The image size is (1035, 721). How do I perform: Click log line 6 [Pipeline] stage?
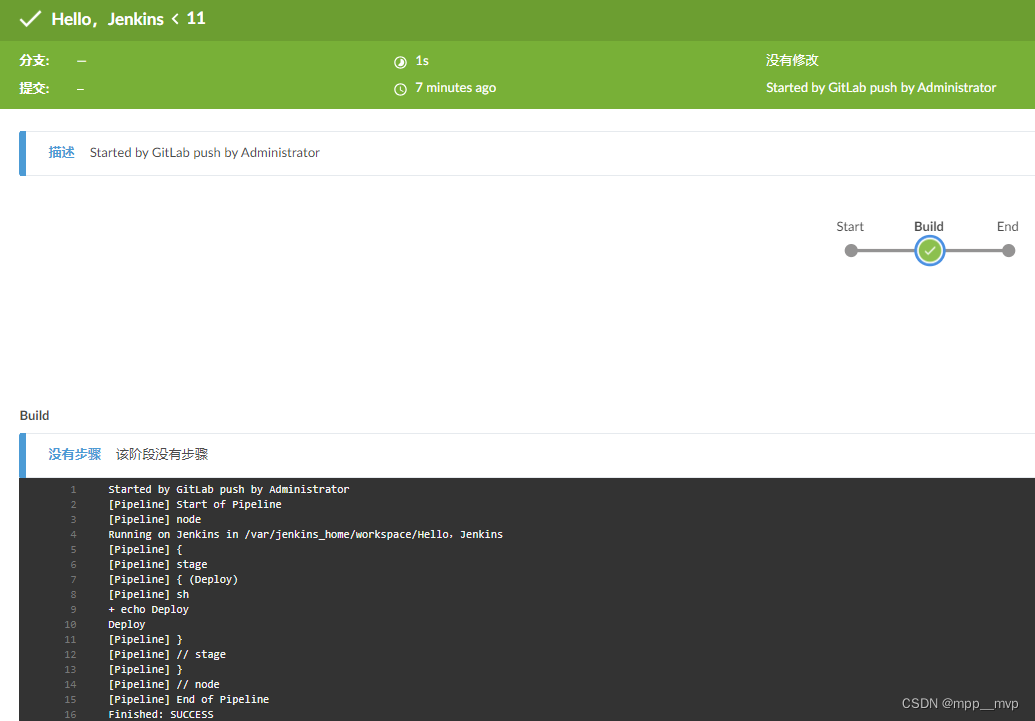coord(158,565)
